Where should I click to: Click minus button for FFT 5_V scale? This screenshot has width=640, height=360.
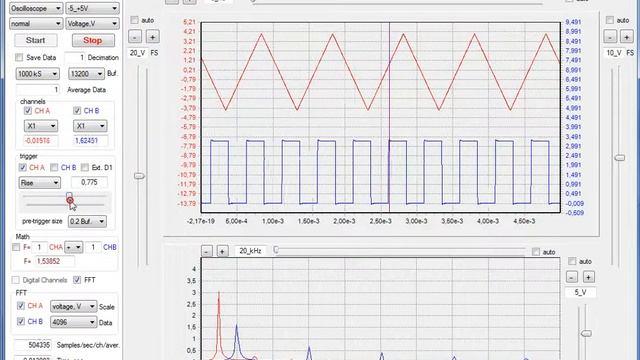tap(572, 277)
